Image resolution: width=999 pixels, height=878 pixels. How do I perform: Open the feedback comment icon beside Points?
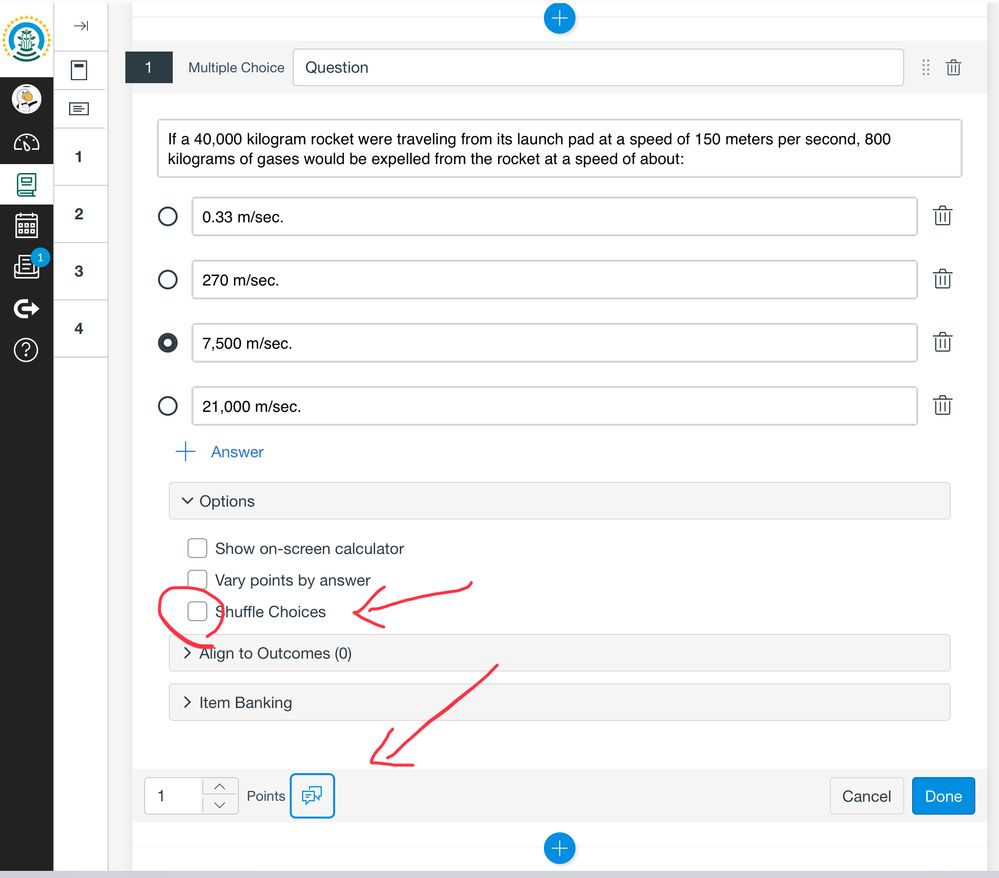[312, 795]
